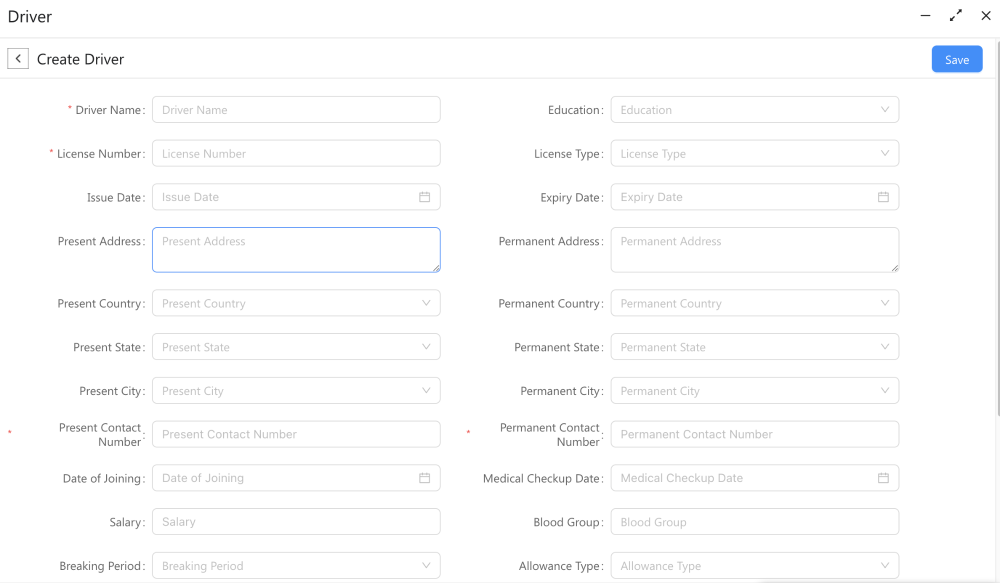
Task: Click the Date of Joining calendar icon
Action: (424, 478)
